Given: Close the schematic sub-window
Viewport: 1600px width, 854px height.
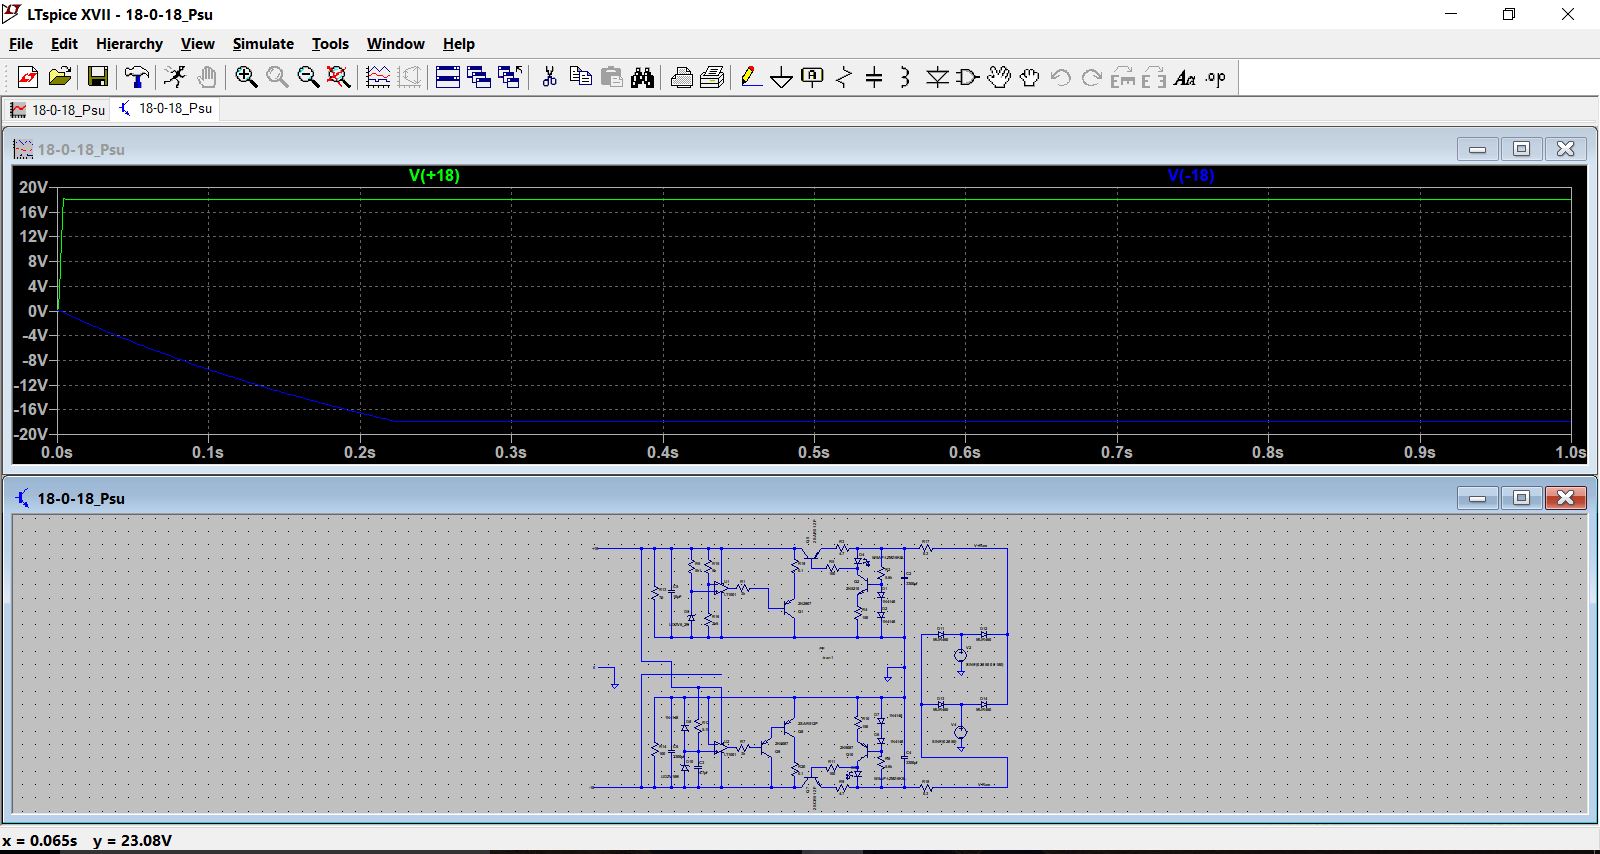Looking at the screenshot, I should pos(1566,497).
